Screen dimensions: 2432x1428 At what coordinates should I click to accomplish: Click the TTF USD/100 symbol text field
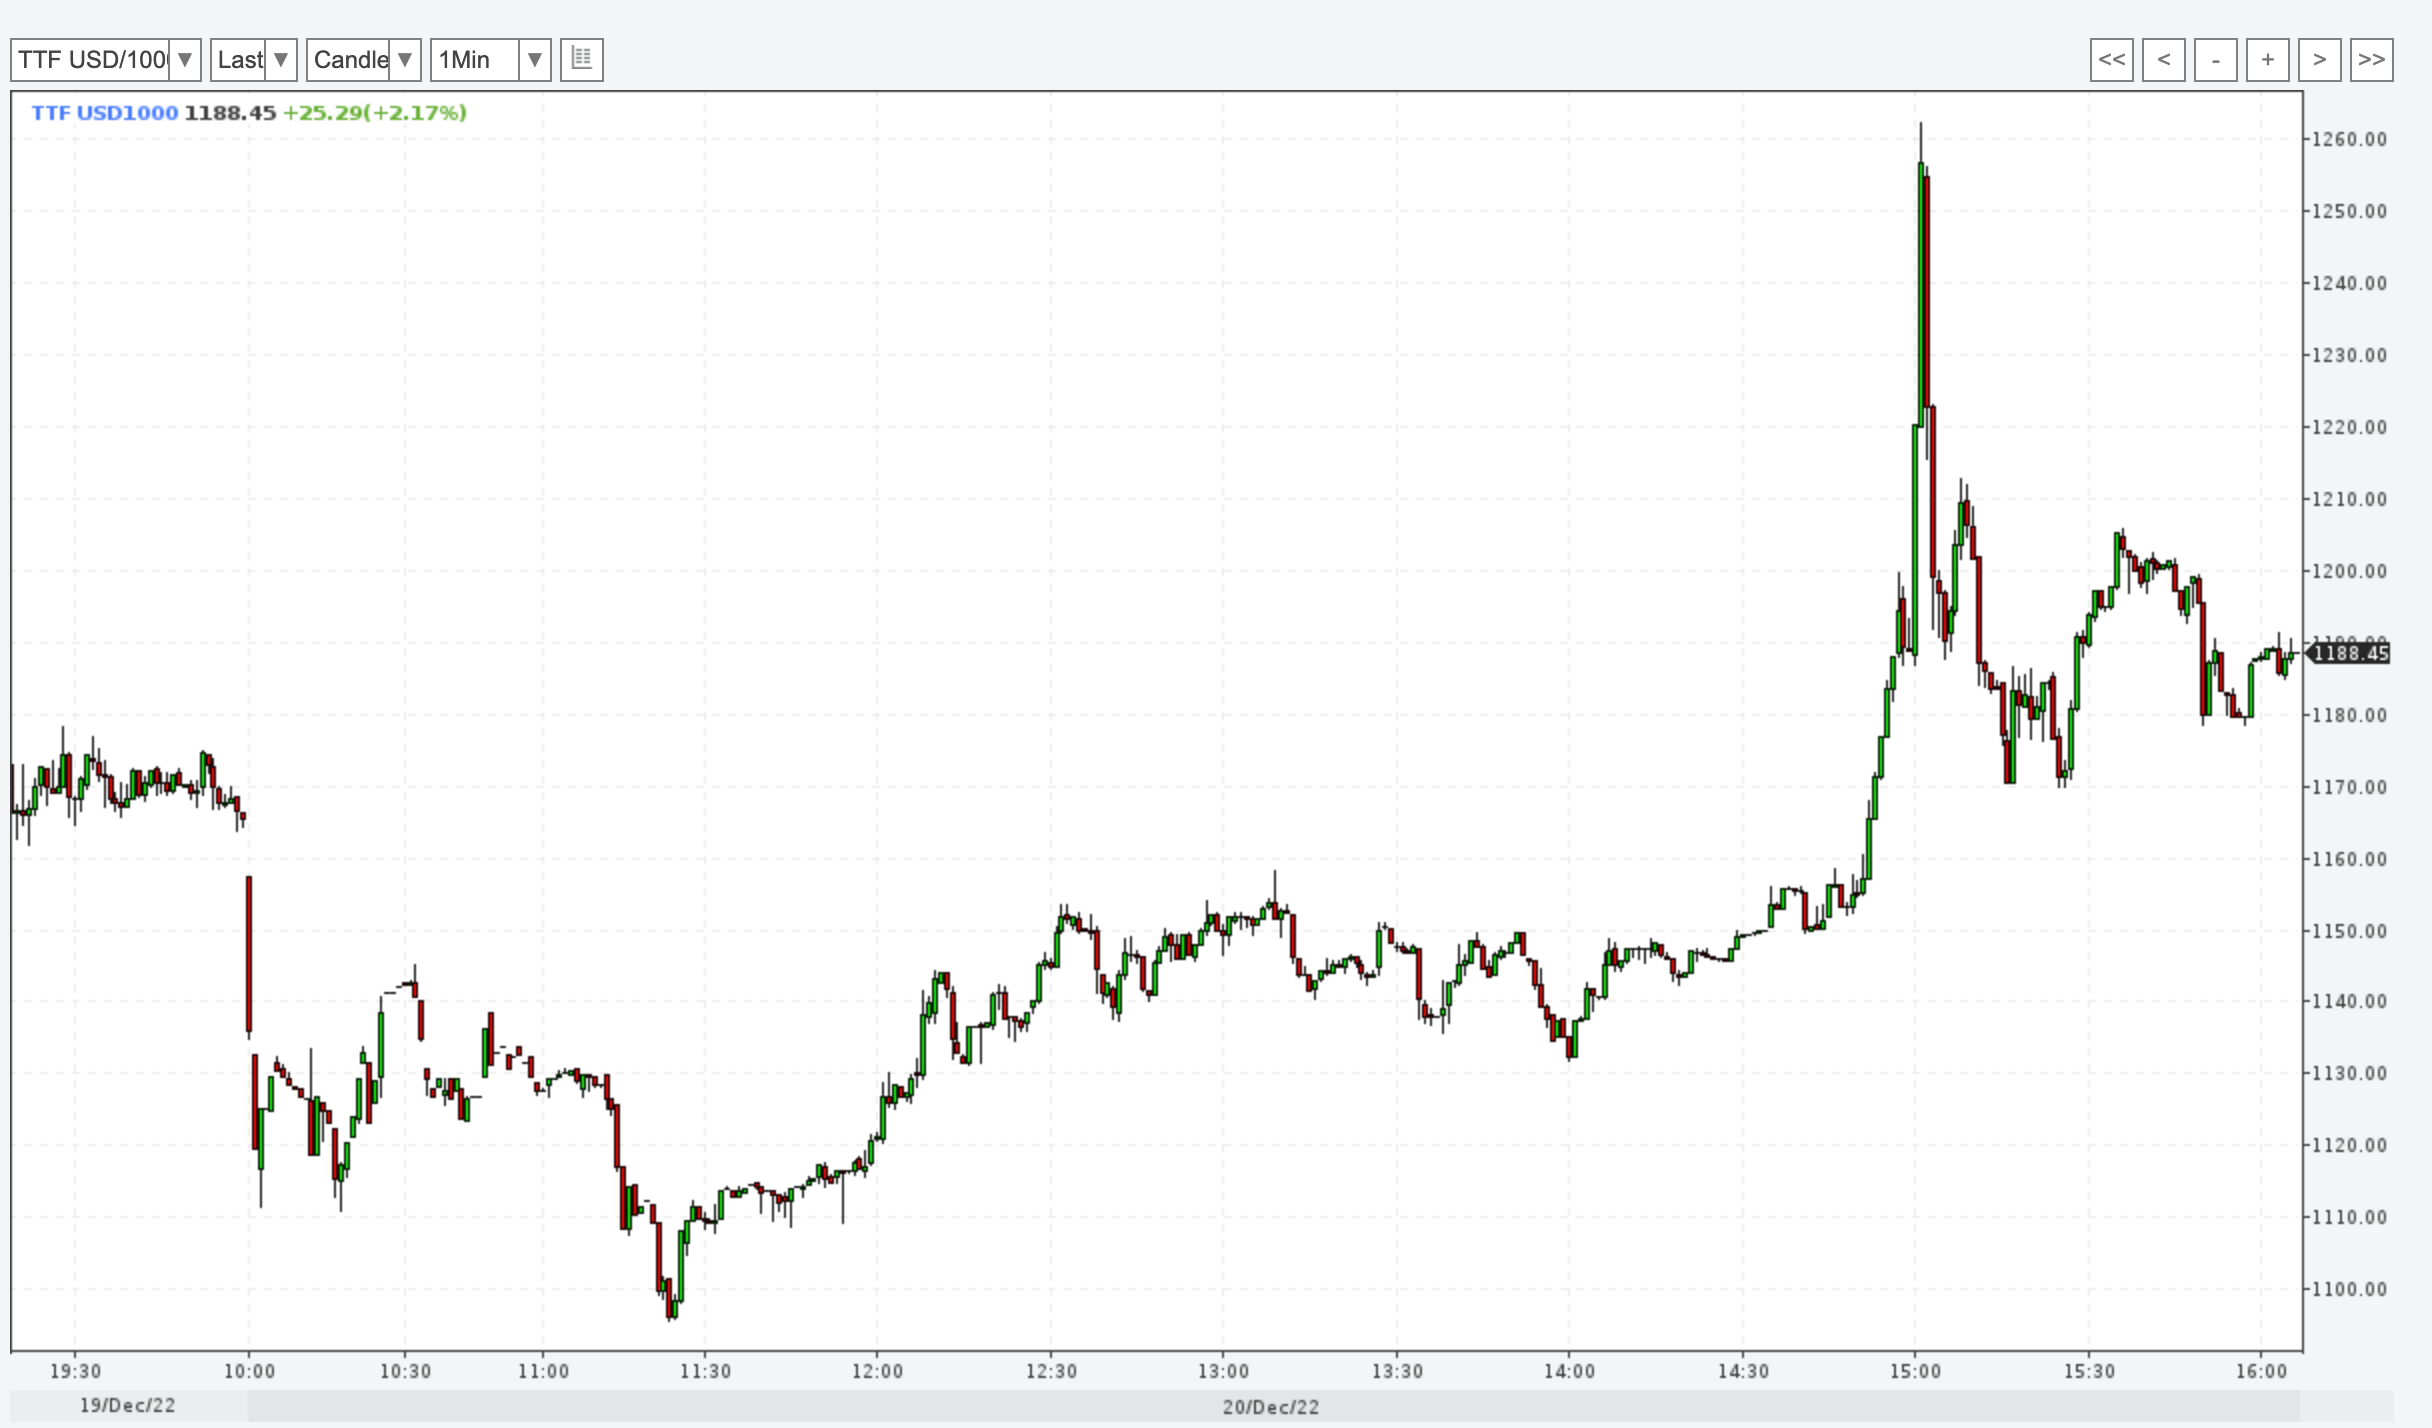91,60
